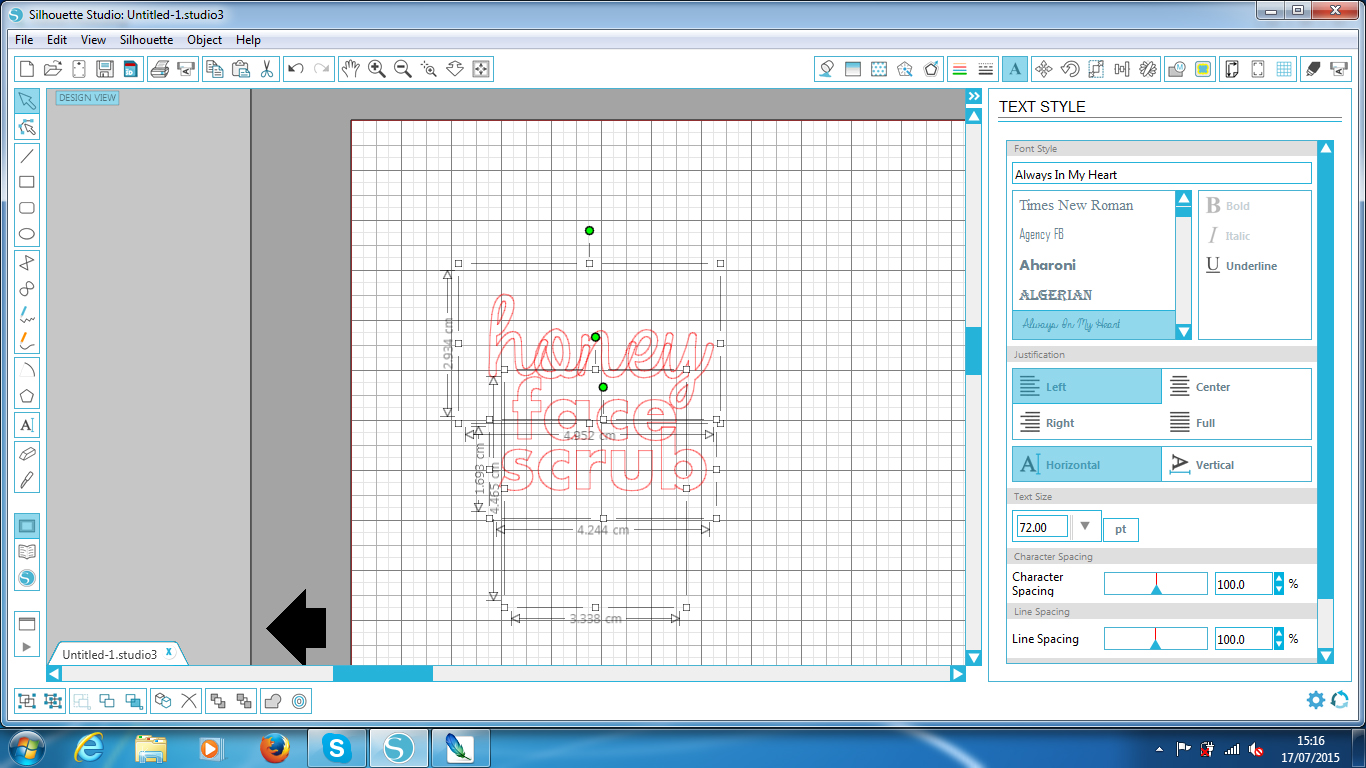Click the Group selected shapes icon

click(x=27, y=701)
